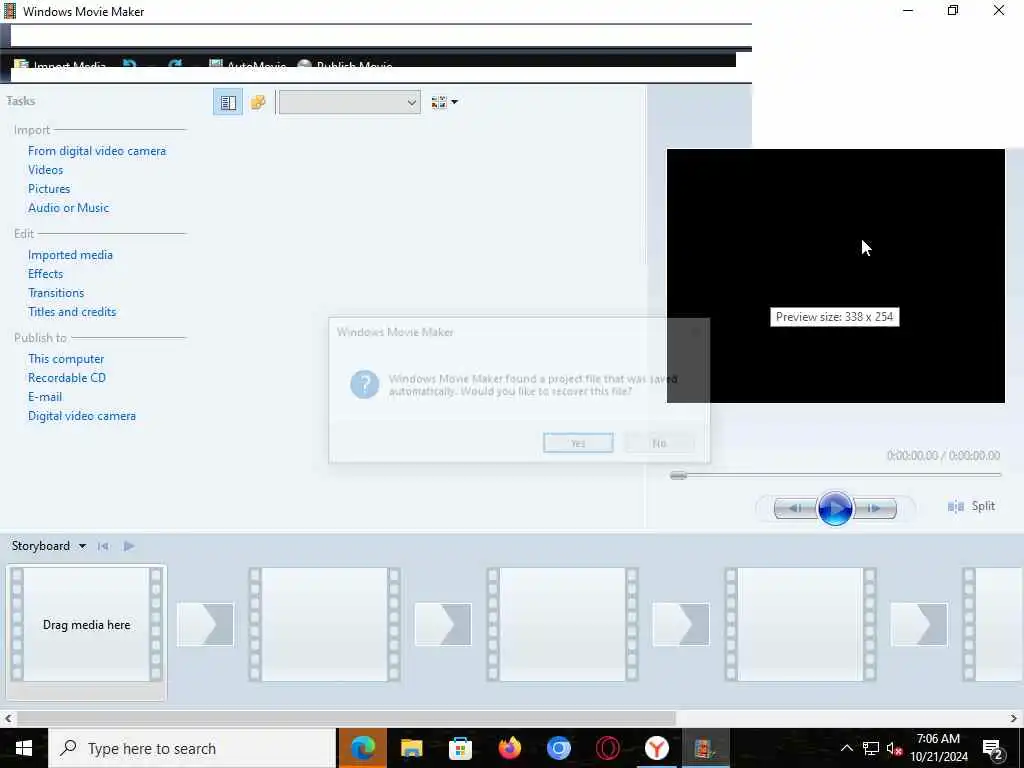Open the Storyboard view dropdown
The image size is (1024, 768).
82,546
